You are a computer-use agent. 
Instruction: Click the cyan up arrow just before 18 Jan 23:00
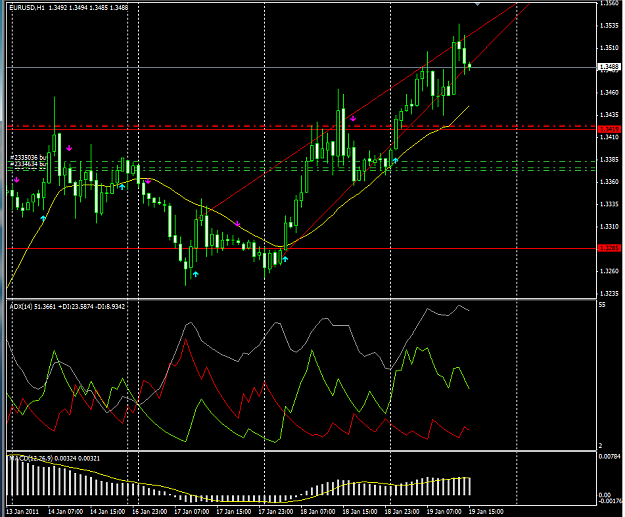point(395,160)
